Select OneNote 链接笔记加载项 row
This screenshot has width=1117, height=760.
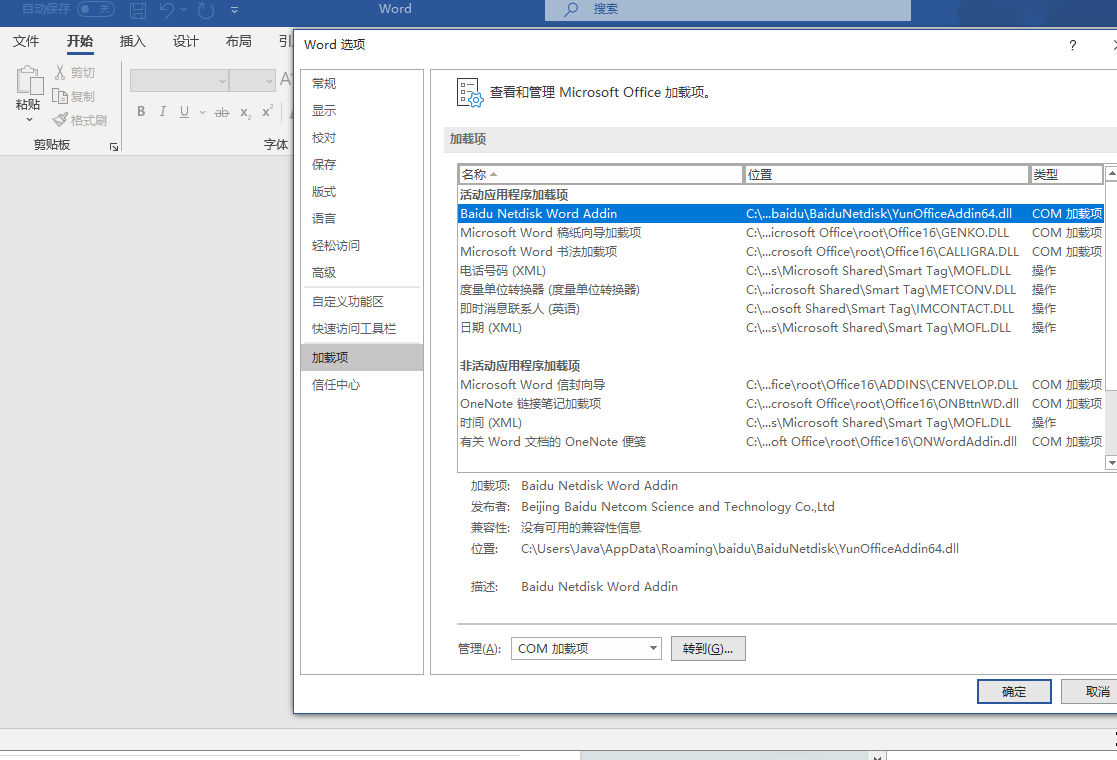click(781, 404)
